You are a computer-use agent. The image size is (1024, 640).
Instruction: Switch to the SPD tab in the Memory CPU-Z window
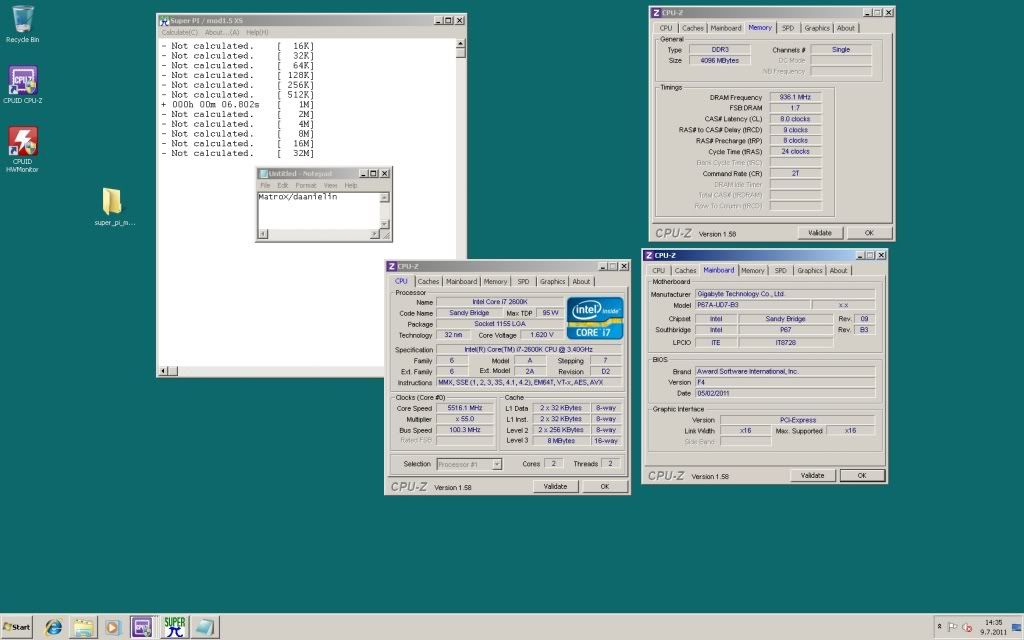click(x=788, y=28)
